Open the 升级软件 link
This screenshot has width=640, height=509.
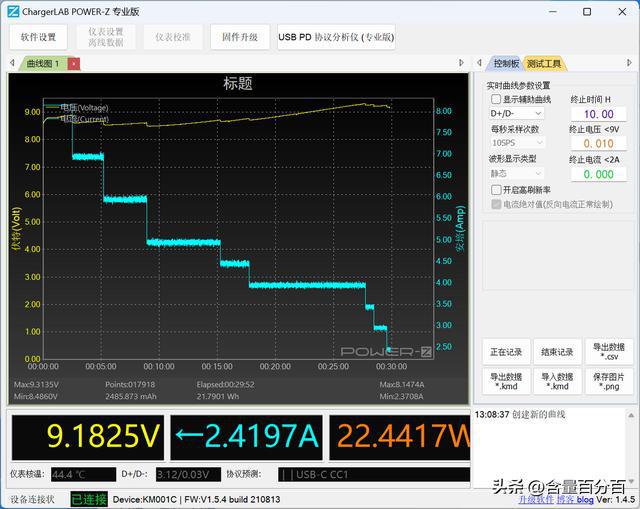click(536, 500)
